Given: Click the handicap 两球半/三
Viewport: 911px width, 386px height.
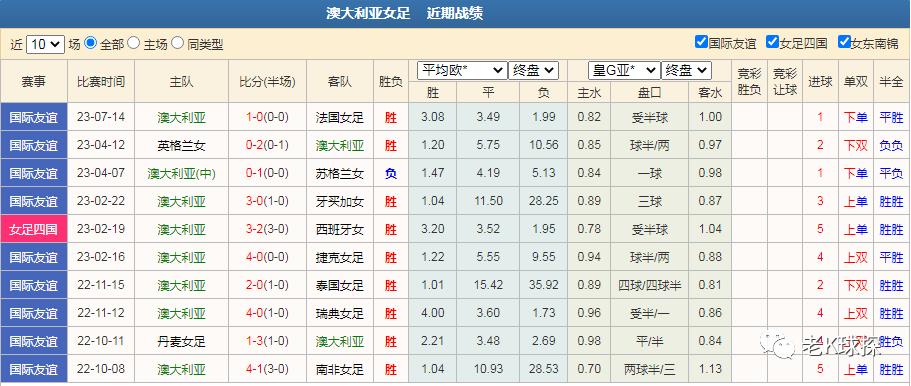Looking at the screenshot, I should [650, 369].
